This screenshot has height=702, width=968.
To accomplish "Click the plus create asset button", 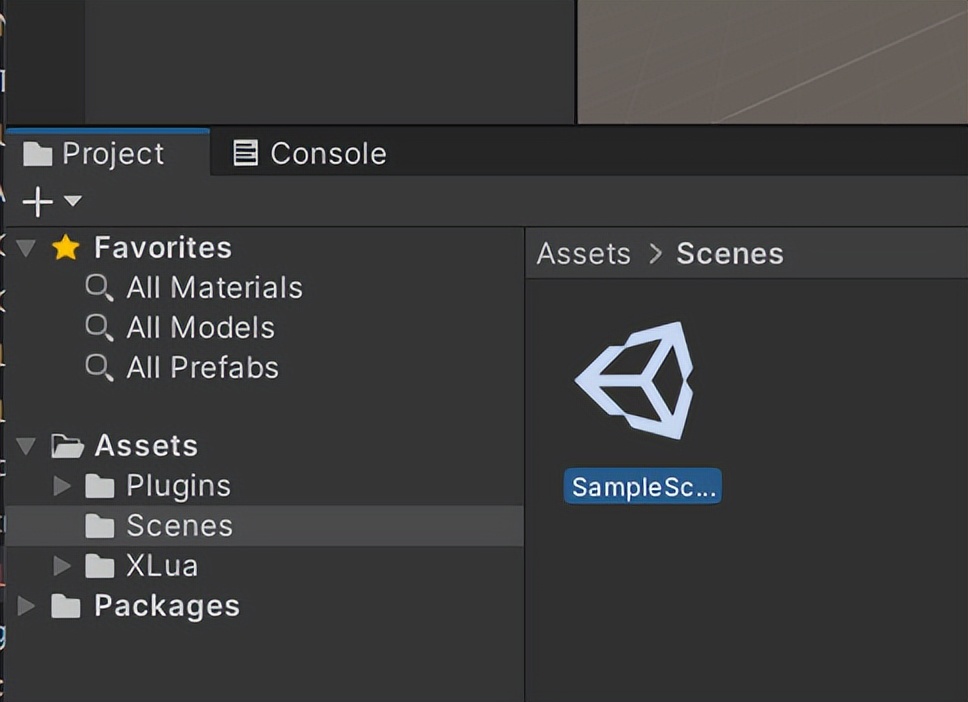I will [38, 202].
